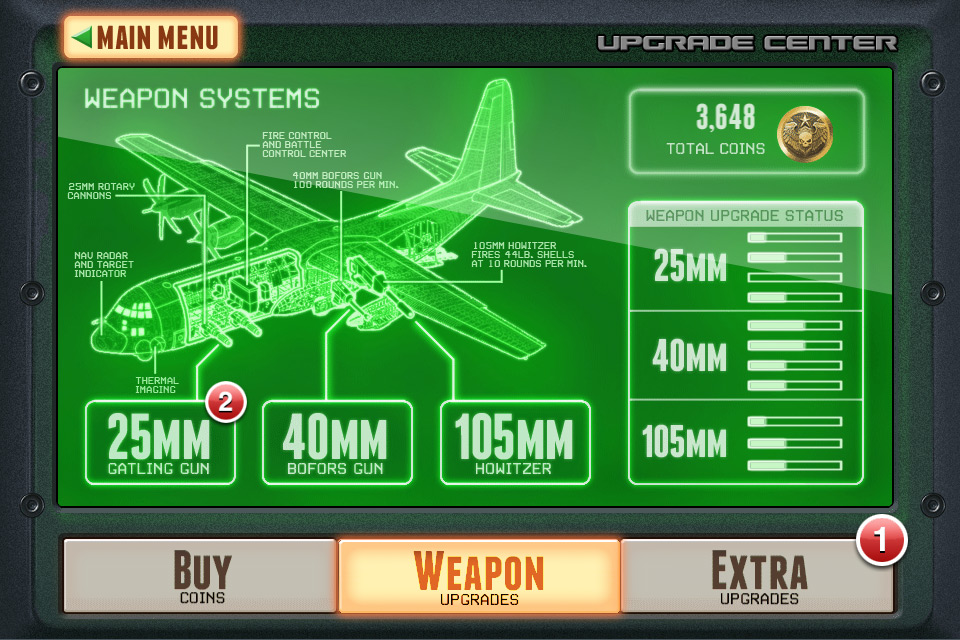960x640 pixels.
Task: Select the 25MM Gatling Gun box
Action: [x=160, y=442]
